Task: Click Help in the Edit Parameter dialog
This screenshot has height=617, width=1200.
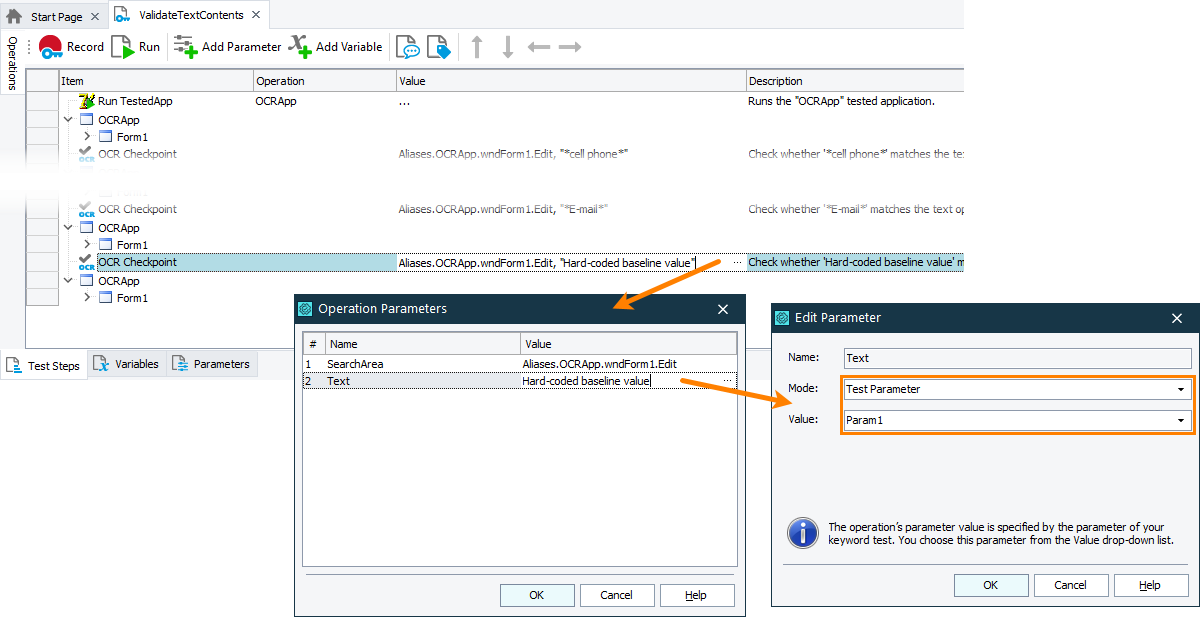Action: 1150,585
